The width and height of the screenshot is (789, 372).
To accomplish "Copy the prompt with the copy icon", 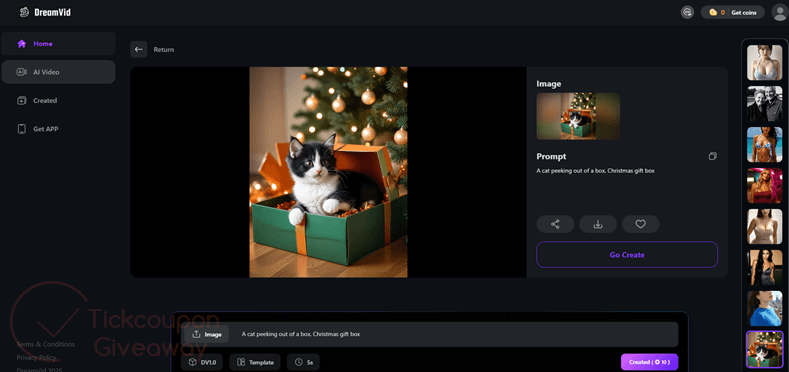I will pos(713,157).
